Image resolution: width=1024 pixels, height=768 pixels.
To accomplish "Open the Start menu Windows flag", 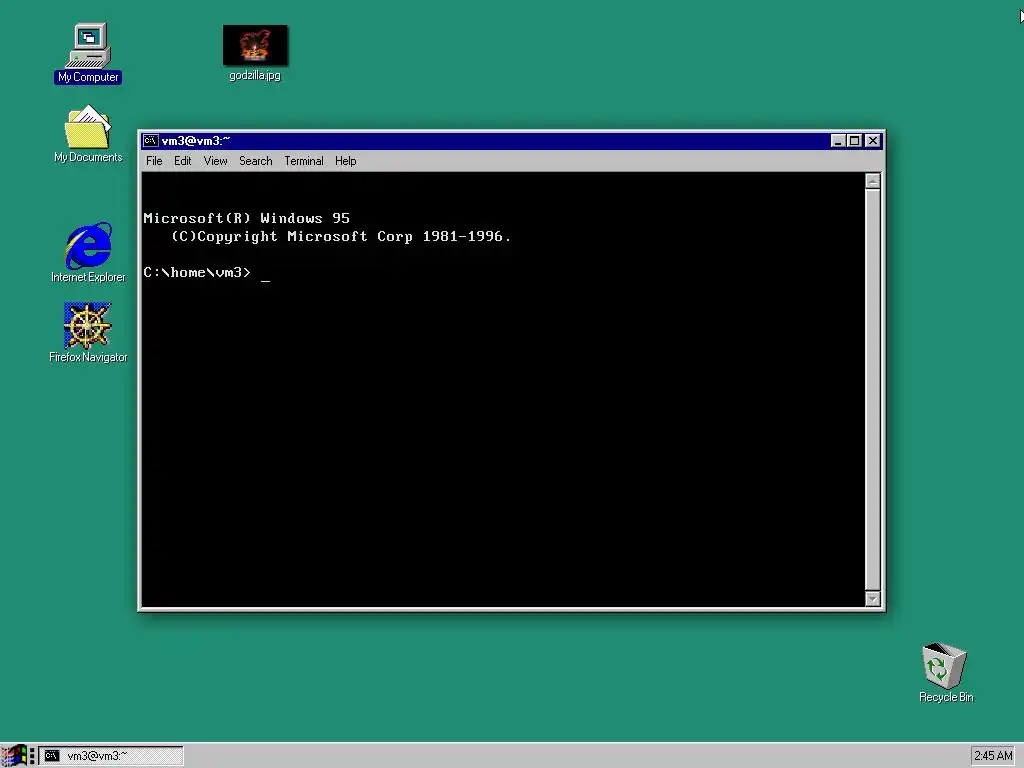I will (14, 756).
